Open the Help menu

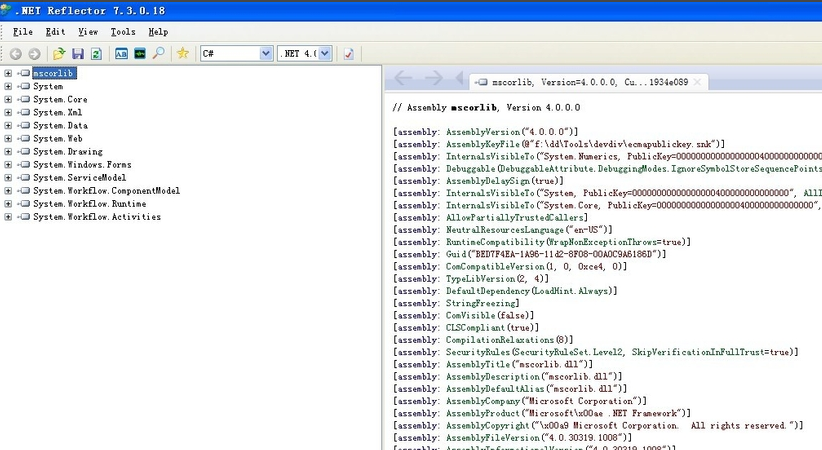pos(158,32)
